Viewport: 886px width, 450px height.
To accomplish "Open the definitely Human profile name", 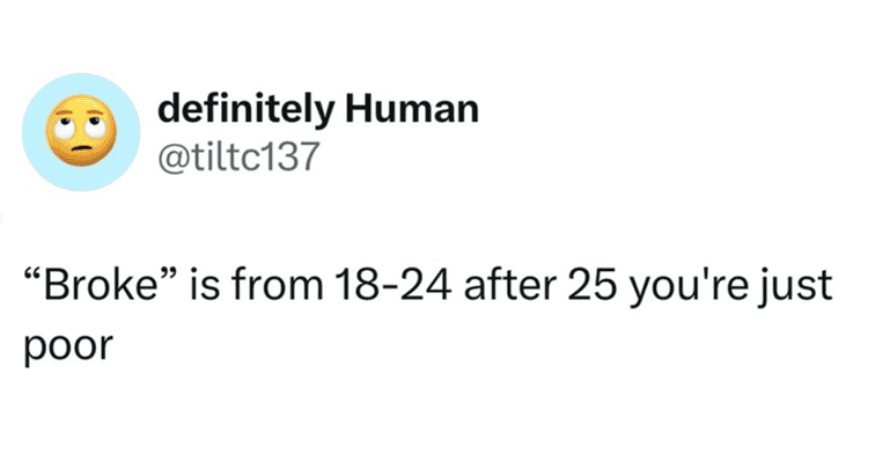I will (x=317, y=112).
